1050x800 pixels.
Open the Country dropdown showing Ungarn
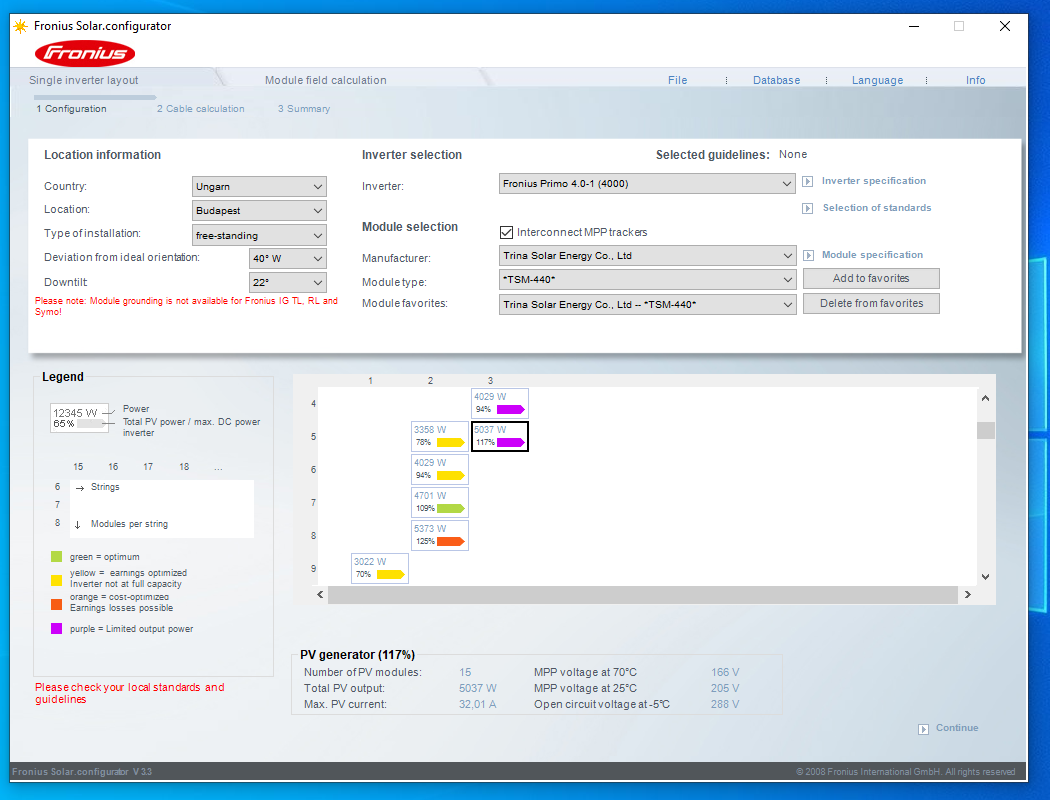[x=259, y=187]
